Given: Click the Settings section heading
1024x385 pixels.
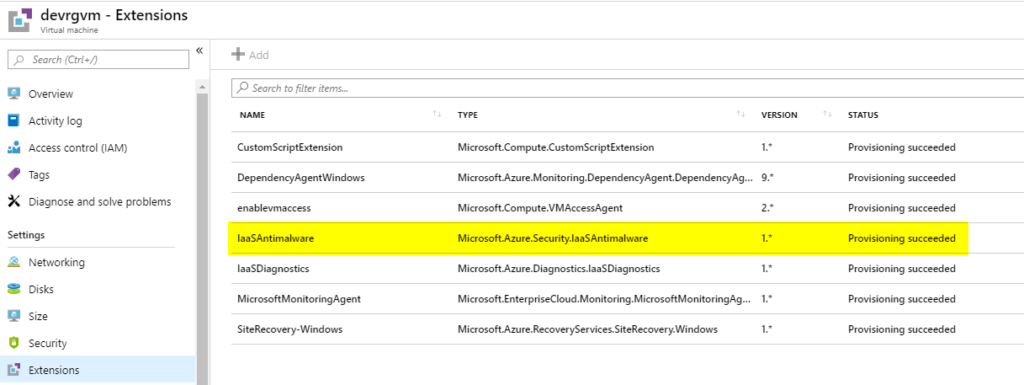Looking at the screenshot, I should pos(26,235).
